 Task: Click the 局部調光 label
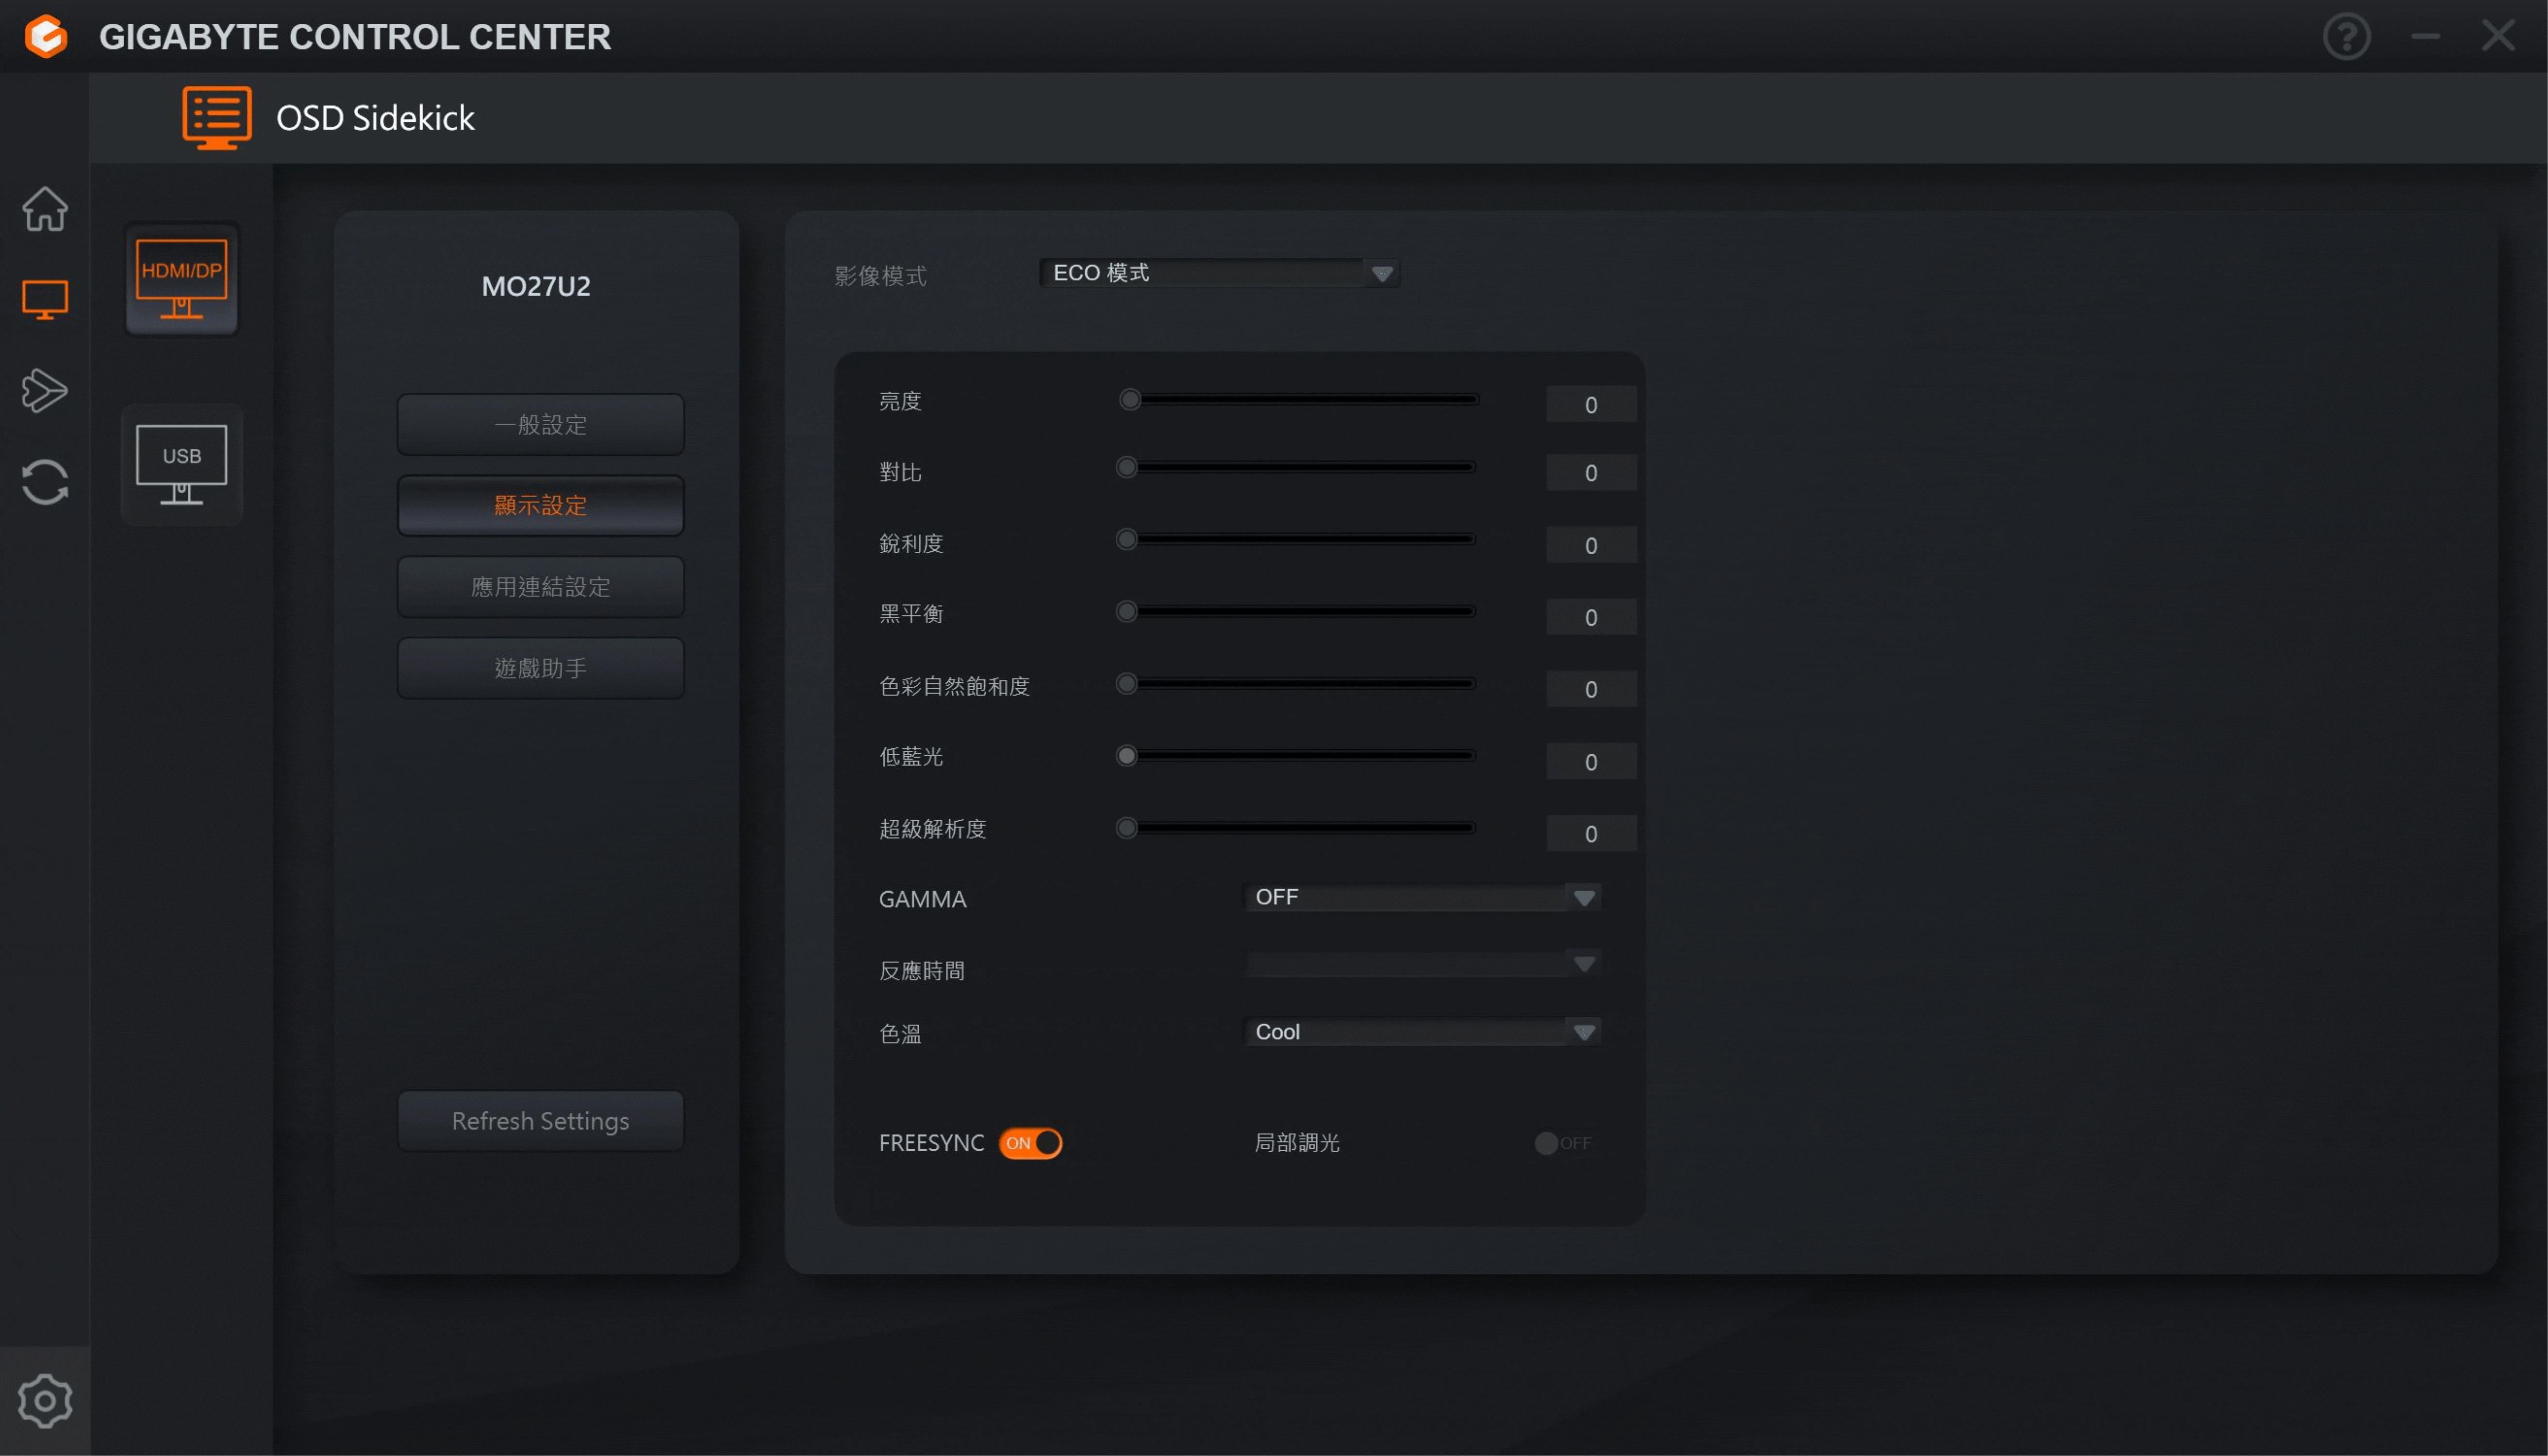coord(1297,1142)
